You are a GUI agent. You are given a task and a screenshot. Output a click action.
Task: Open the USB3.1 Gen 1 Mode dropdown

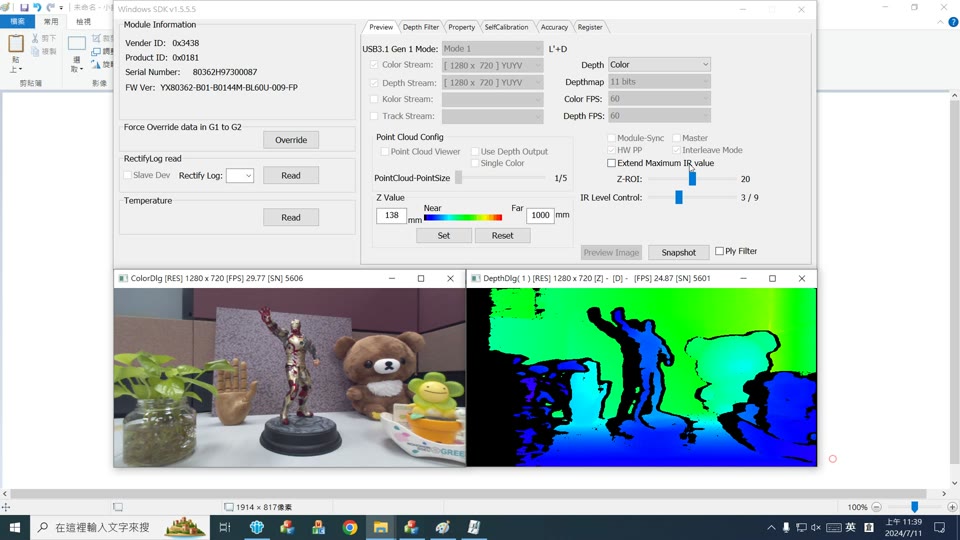click(492, 48)
